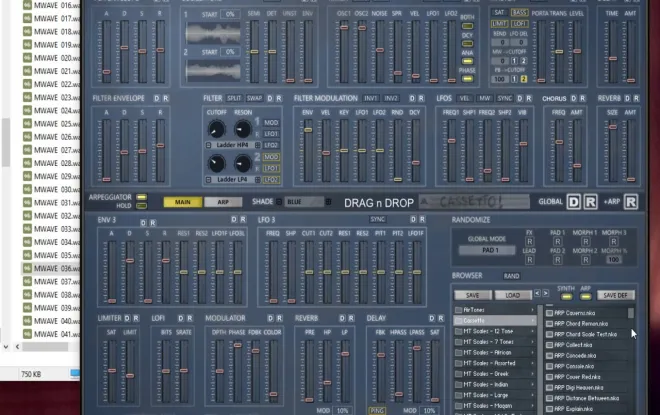The width and height of the screenshot is (660, 415).
Task: Click the MORPH % value field
Action: click(x=614, y=260)
